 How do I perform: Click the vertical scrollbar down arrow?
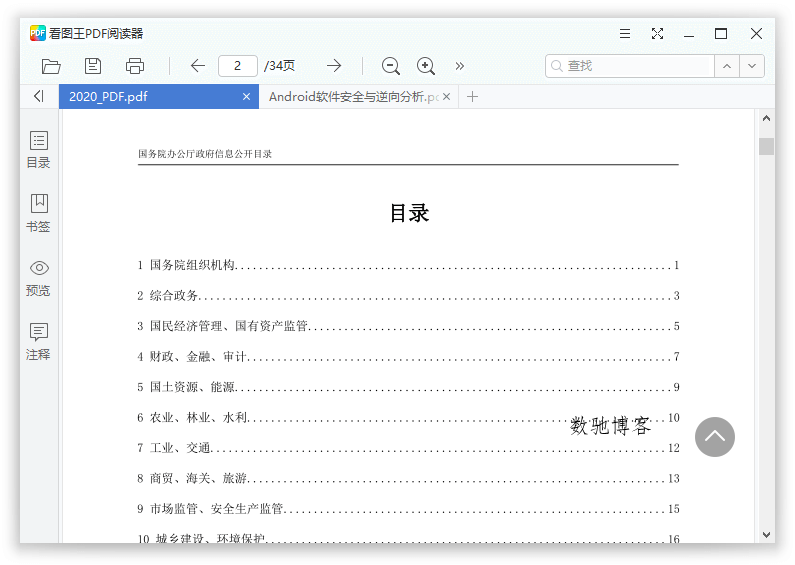(766, 535)
